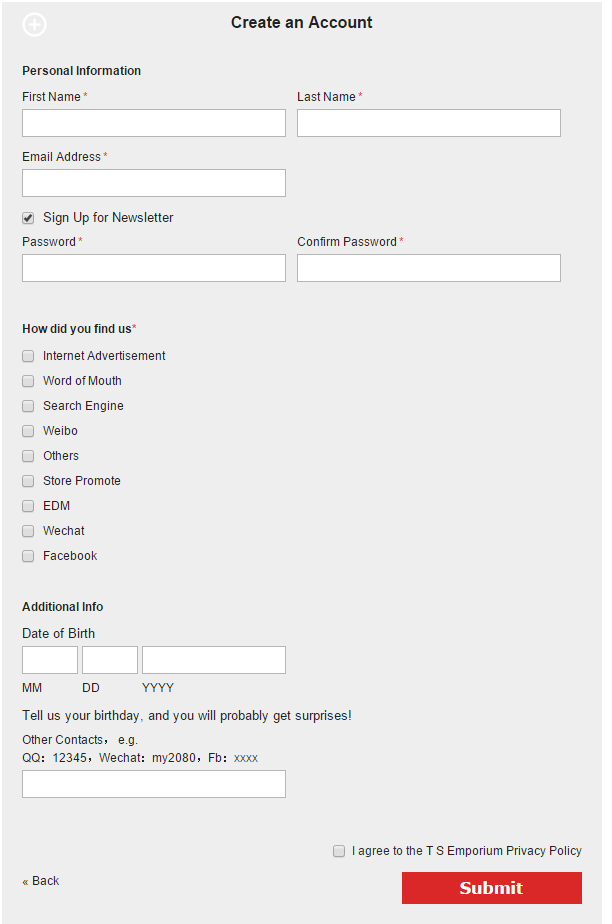Focus the First Name field
The image size is (612, 924).
point(154,123)
